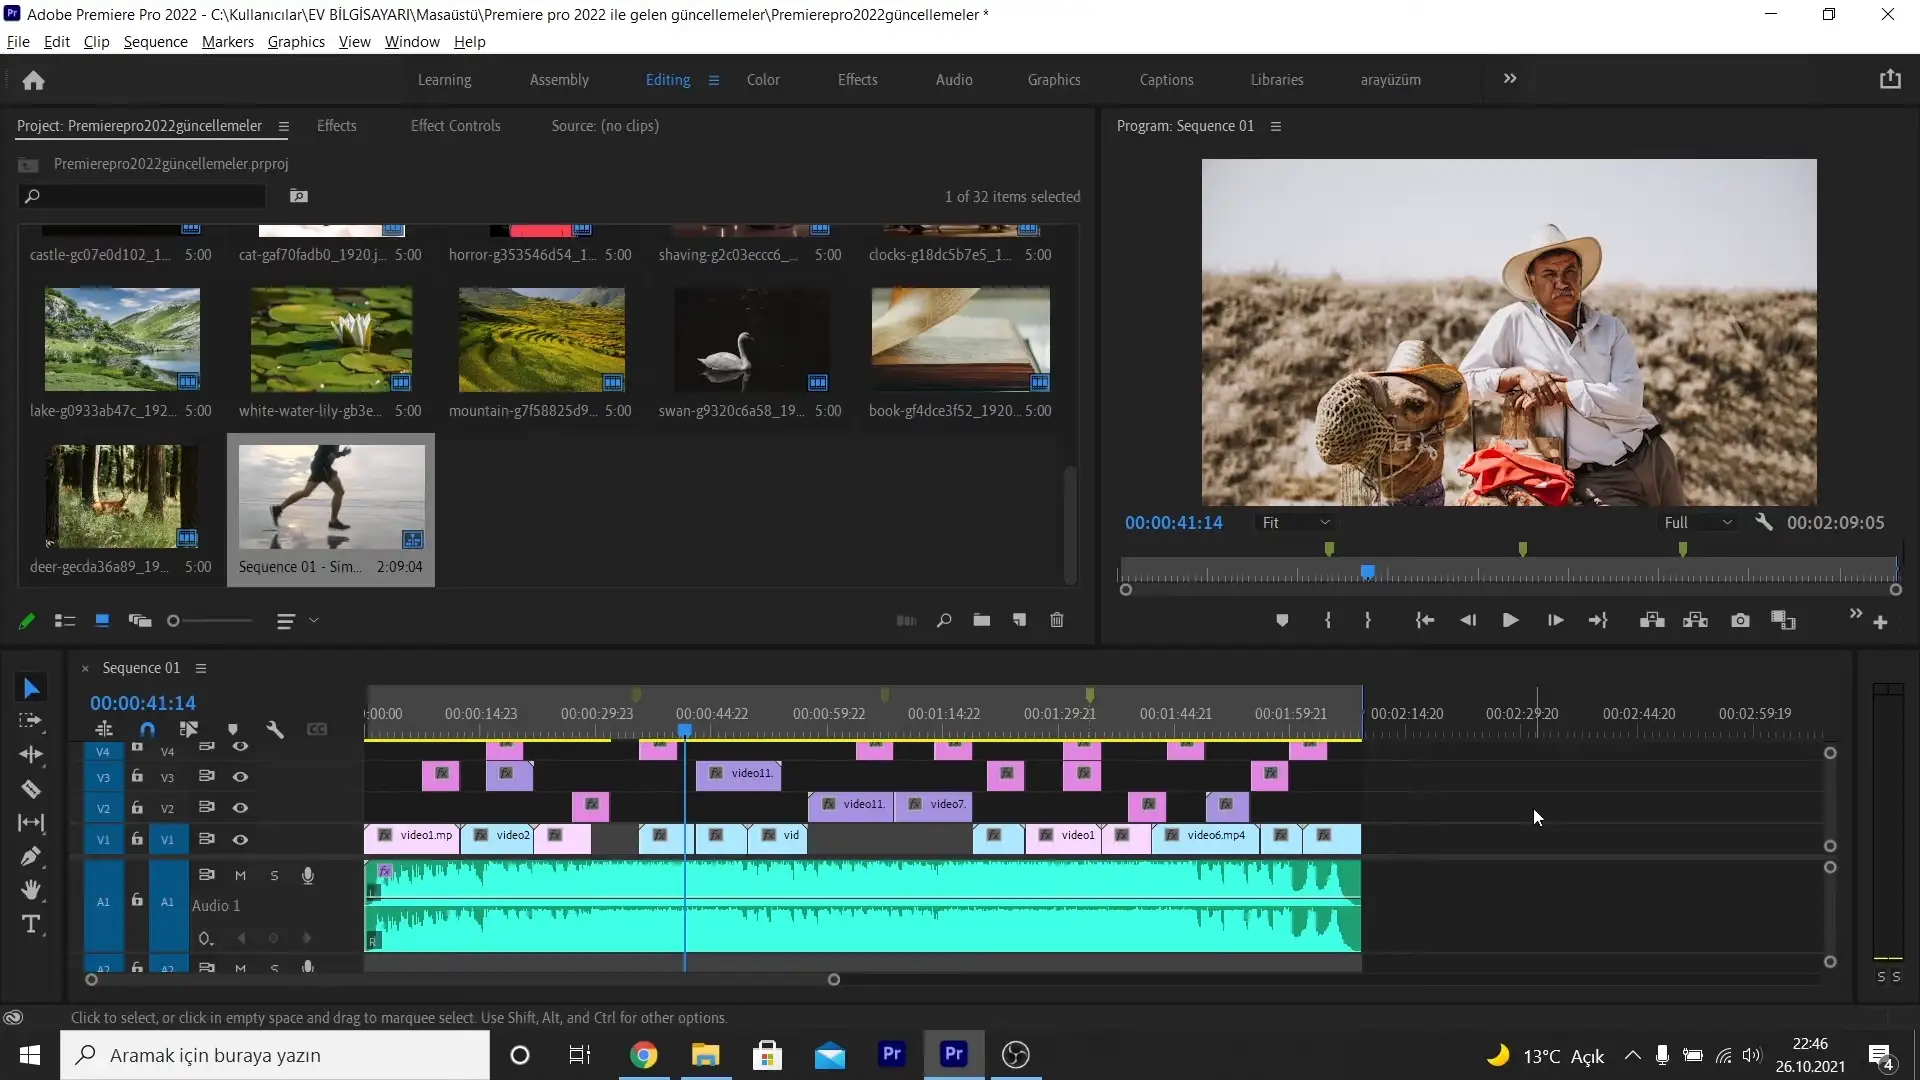1920x1080 pixels.
Task: Select the Slip tool
Action: [31, 823]
